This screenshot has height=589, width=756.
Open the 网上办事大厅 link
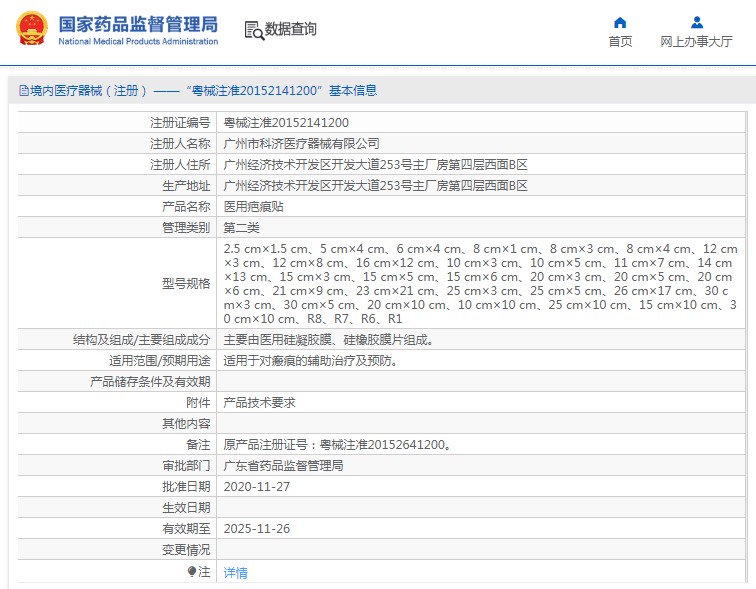coord(696,41)
